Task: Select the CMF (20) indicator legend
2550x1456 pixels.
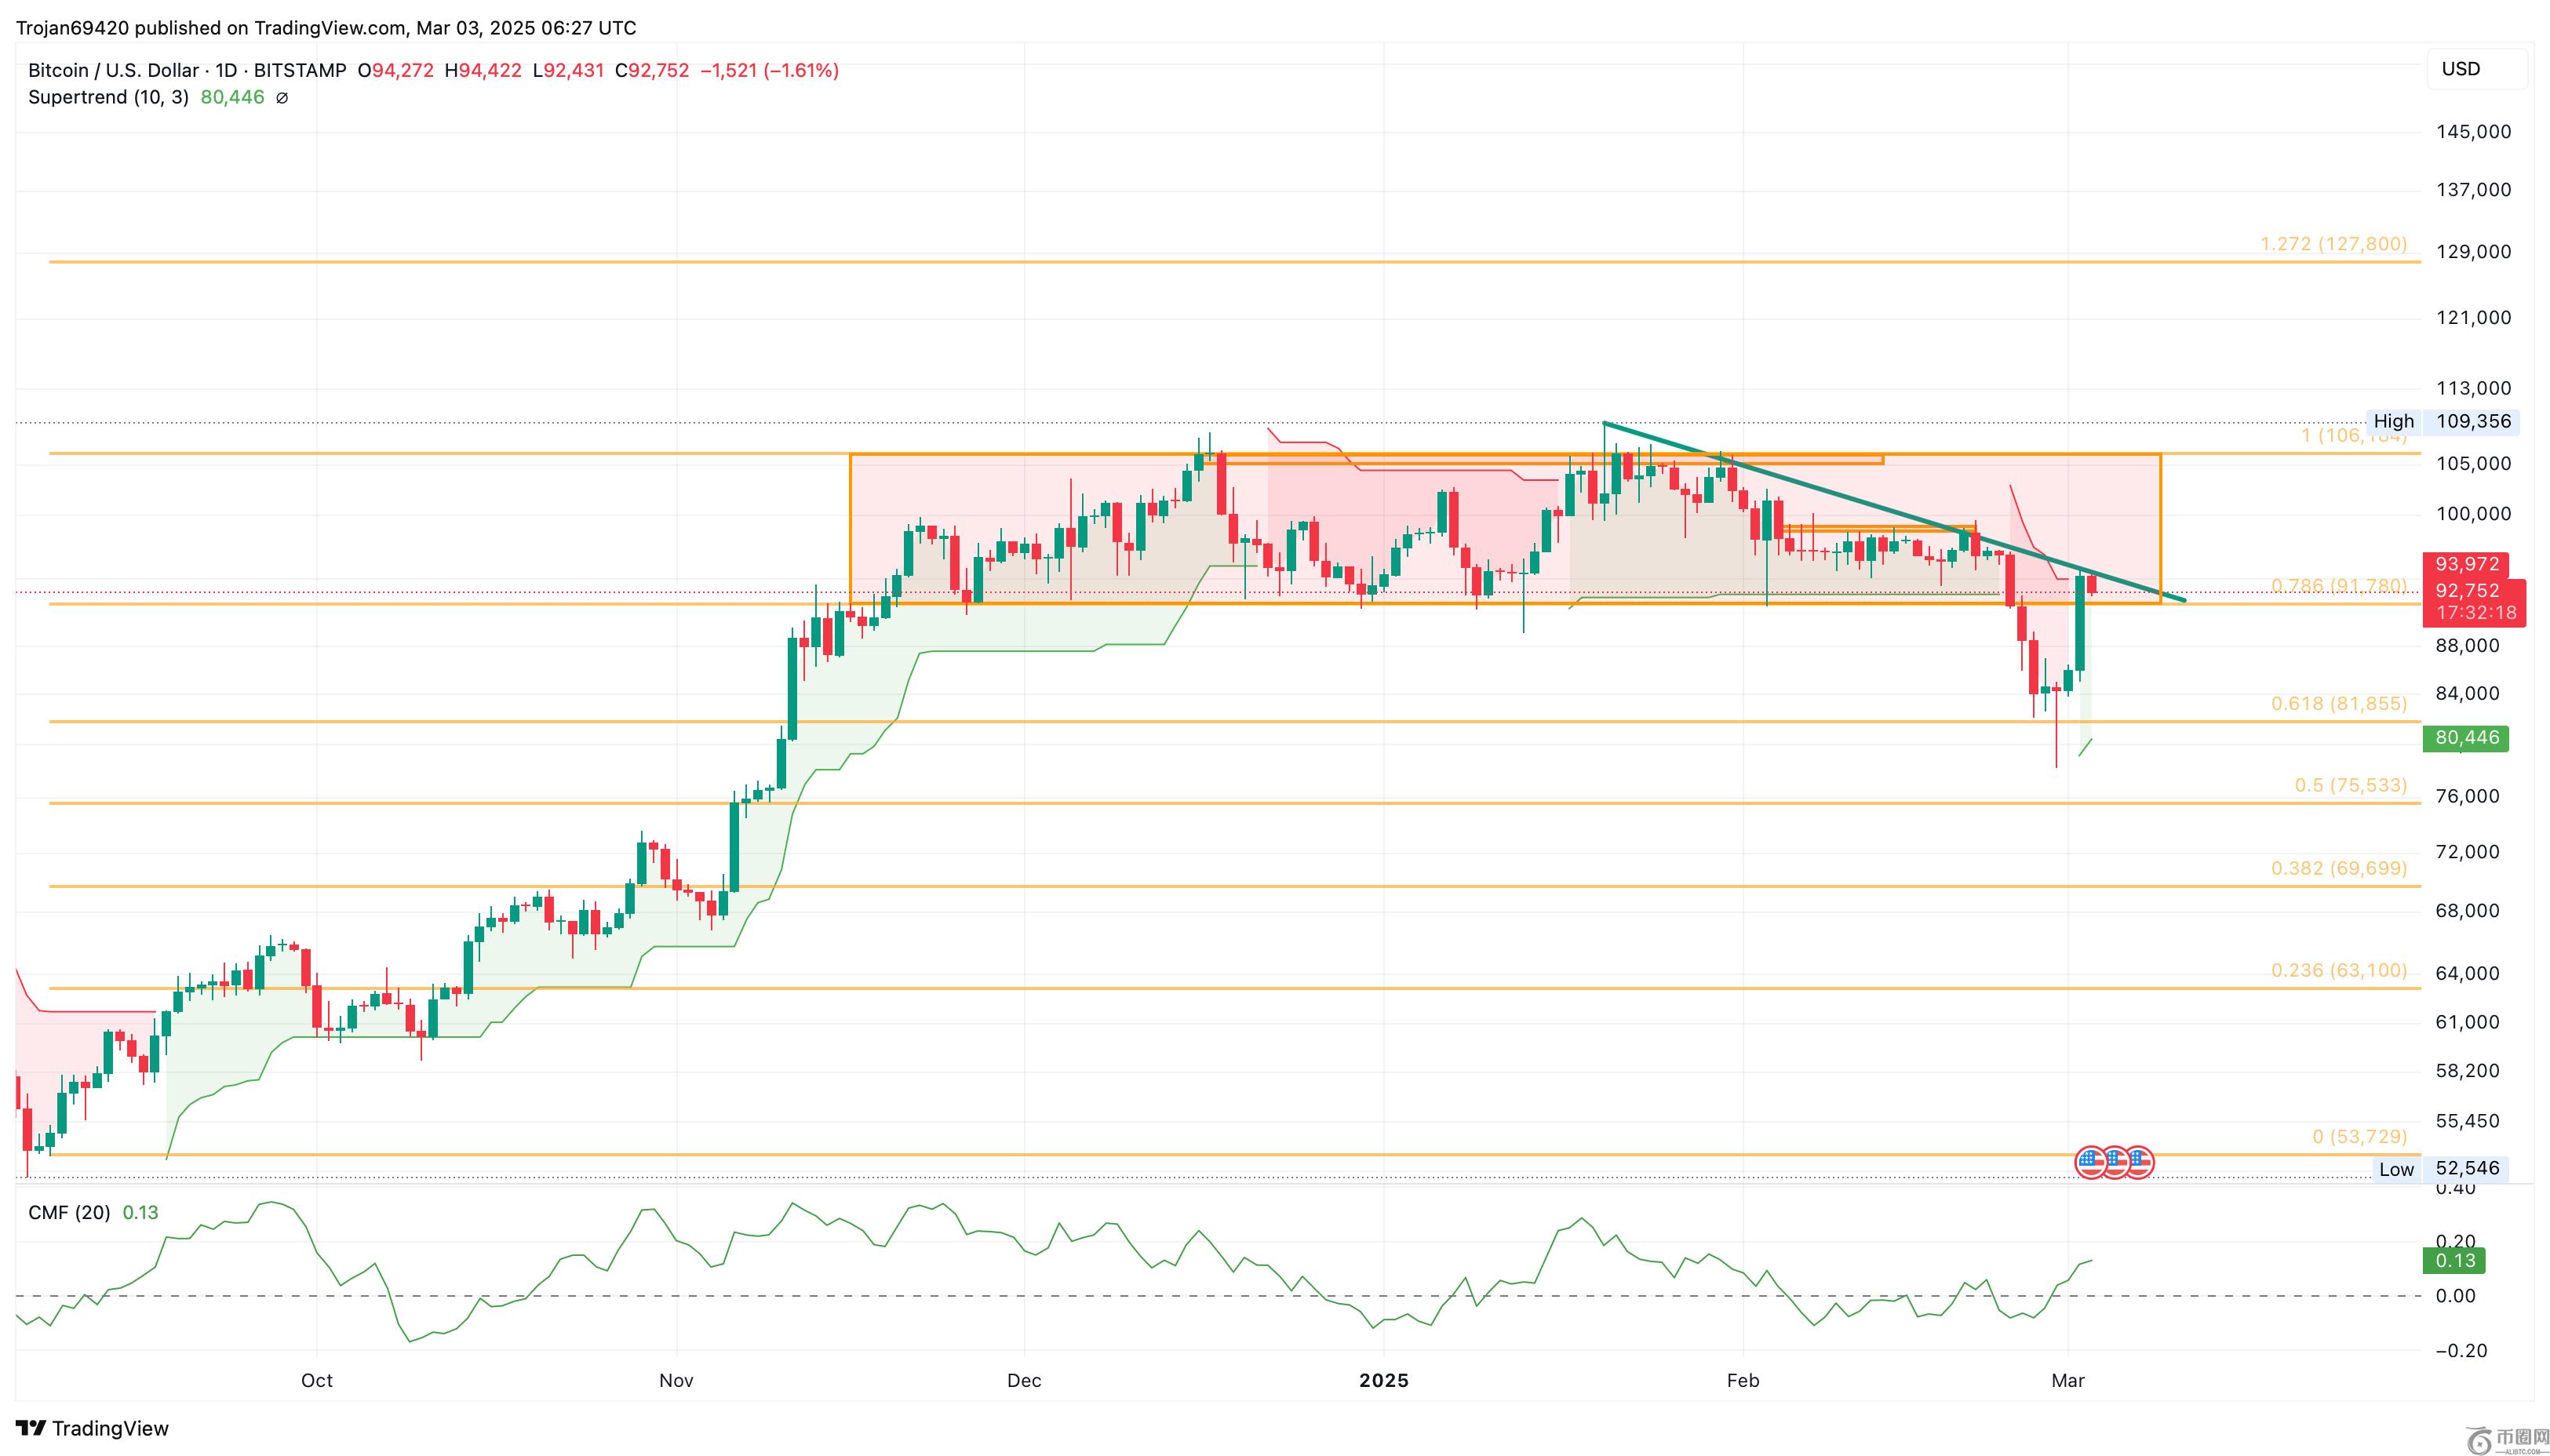Action: pyautogui.click(x=69, y=1212)
